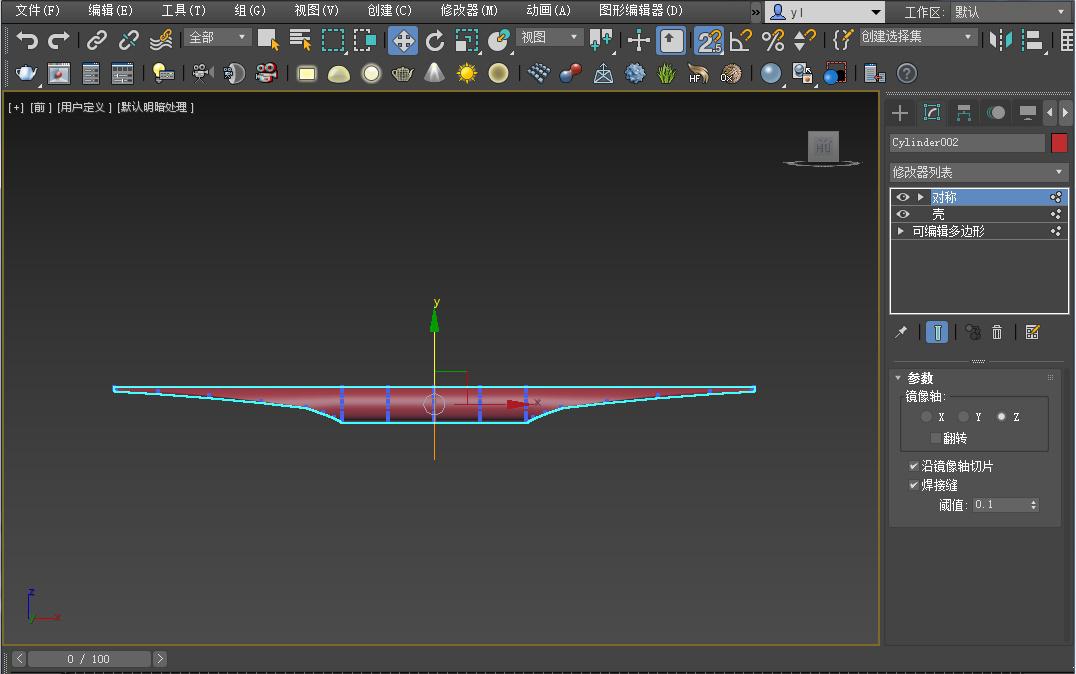This screenshot has width=1076, height=674.
Task: Select Y mirror axis
Action: pyautogui.click(x=963, y=417)
